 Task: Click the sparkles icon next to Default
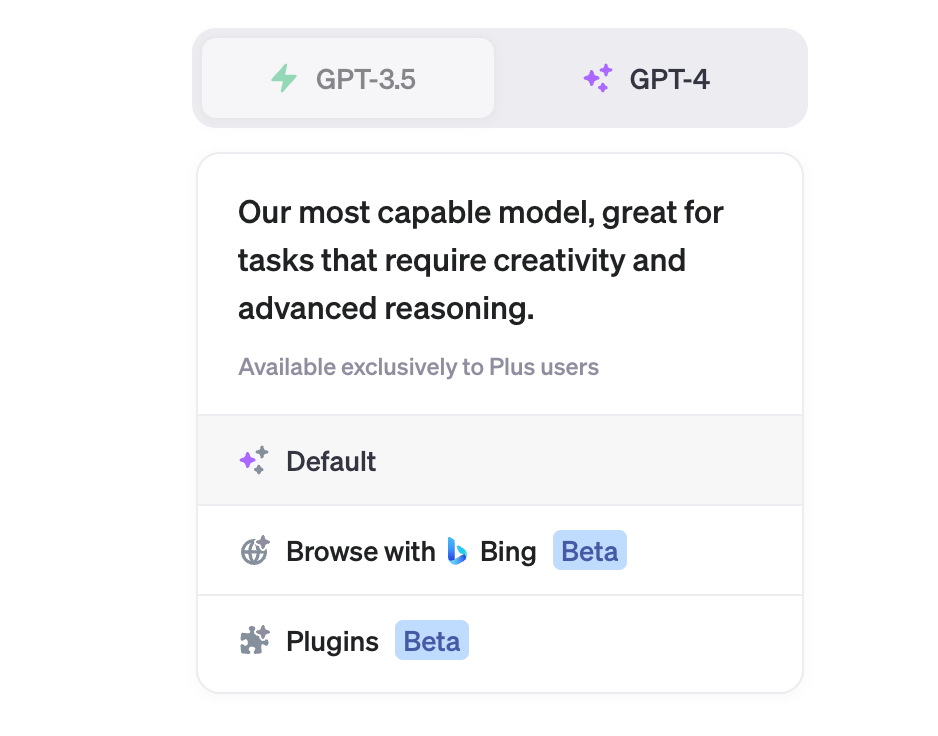[x=254, y=461]
